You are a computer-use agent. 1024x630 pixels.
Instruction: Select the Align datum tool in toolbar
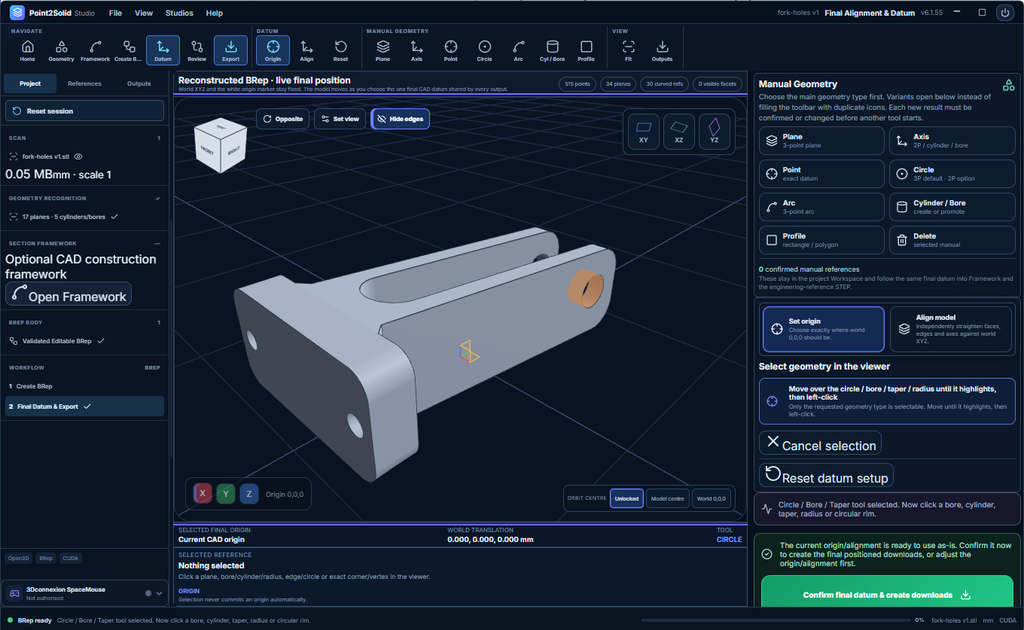(307, 50)
